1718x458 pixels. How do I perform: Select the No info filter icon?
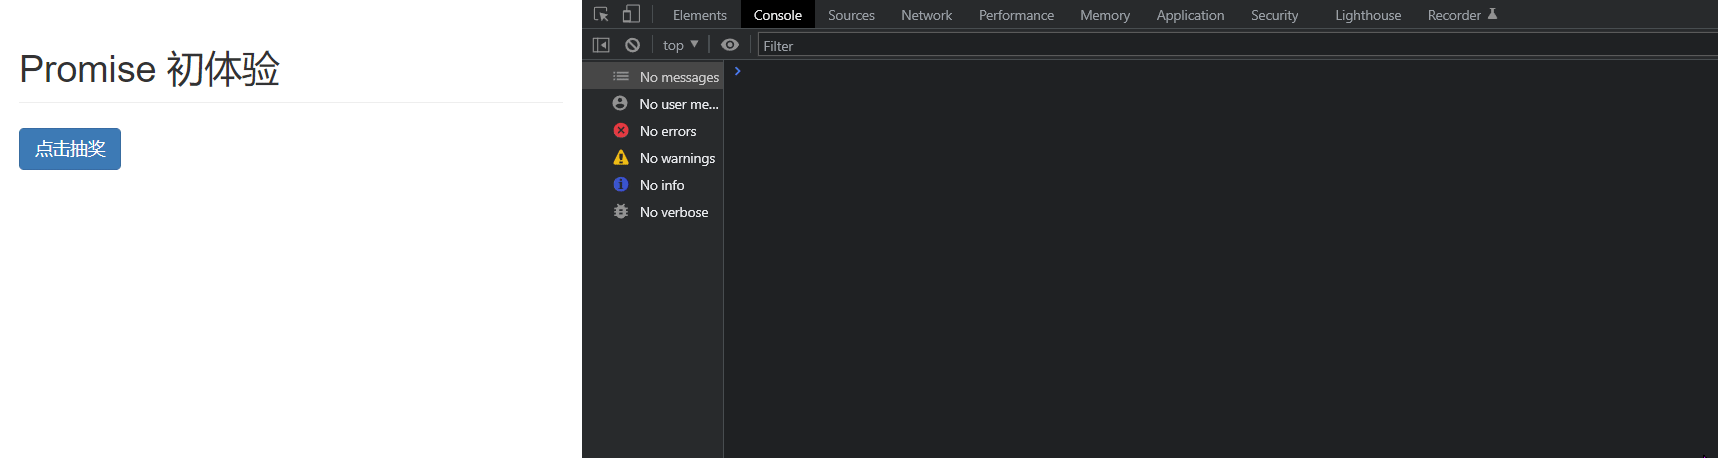[621, 185]
